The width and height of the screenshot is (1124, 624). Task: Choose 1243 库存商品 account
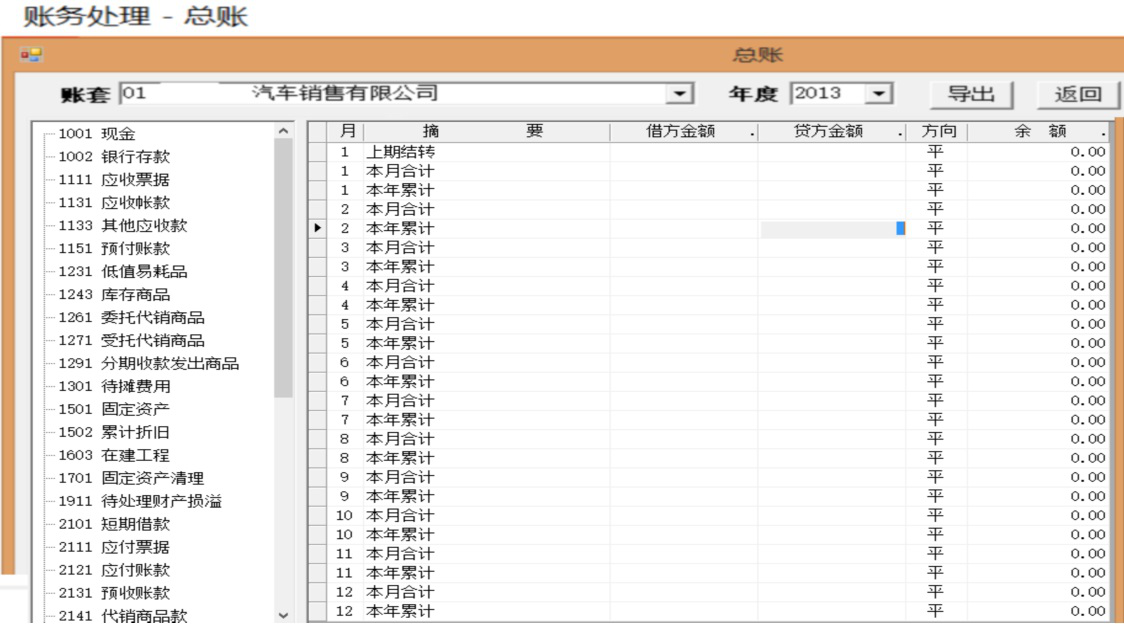pyautogui.click(x=113, y=295)
